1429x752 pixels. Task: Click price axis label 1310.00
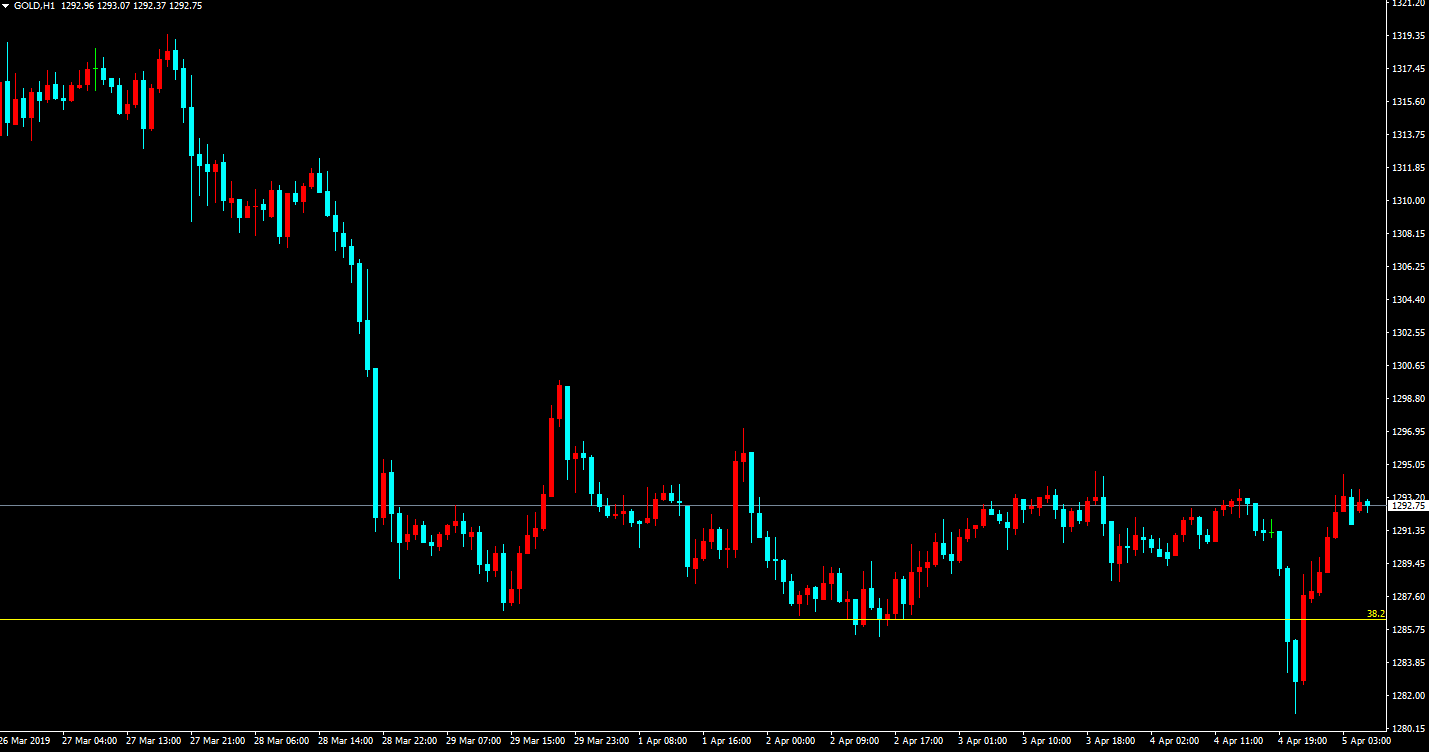tap(1407, 200)
